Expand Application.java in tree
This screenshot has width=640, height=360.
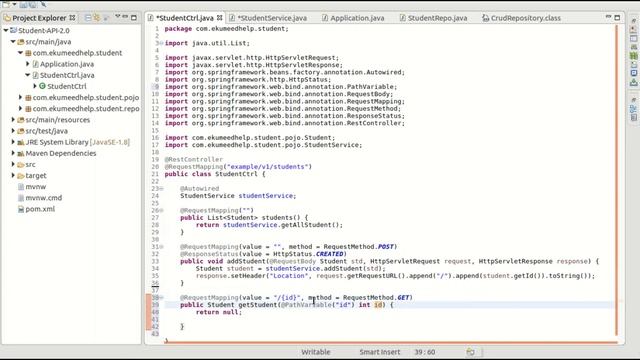point(28,64)
